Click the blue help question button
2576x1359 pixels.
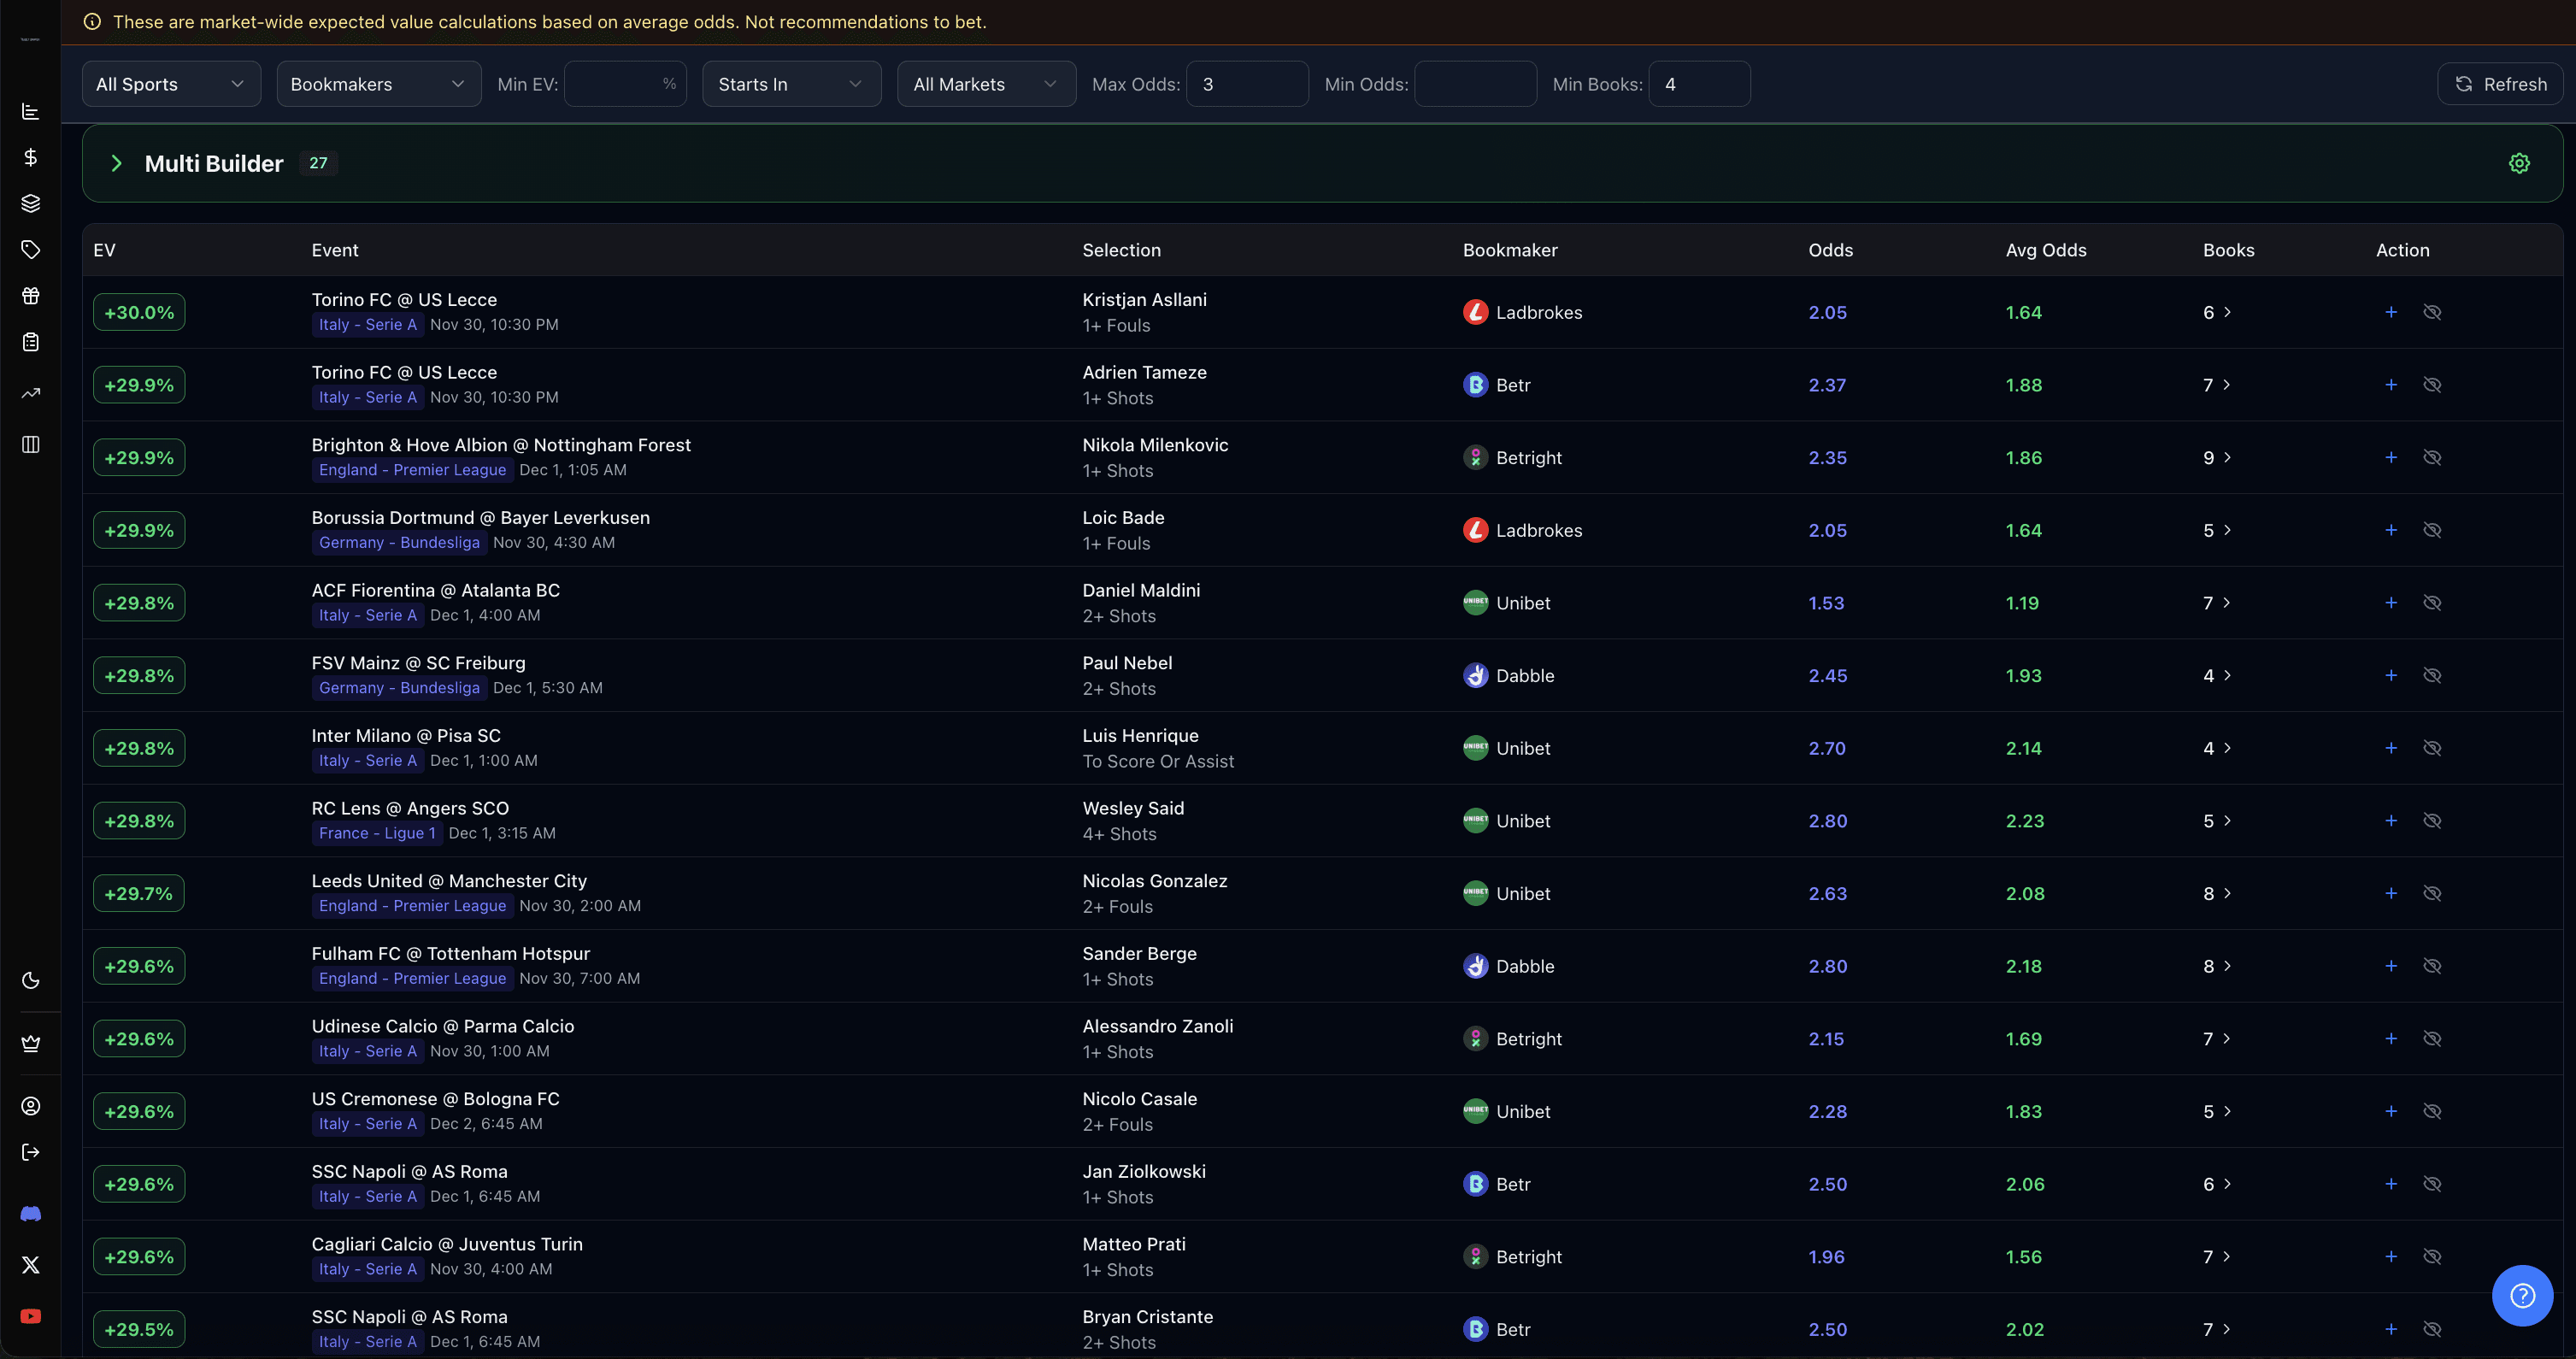coord(2521,1295)
